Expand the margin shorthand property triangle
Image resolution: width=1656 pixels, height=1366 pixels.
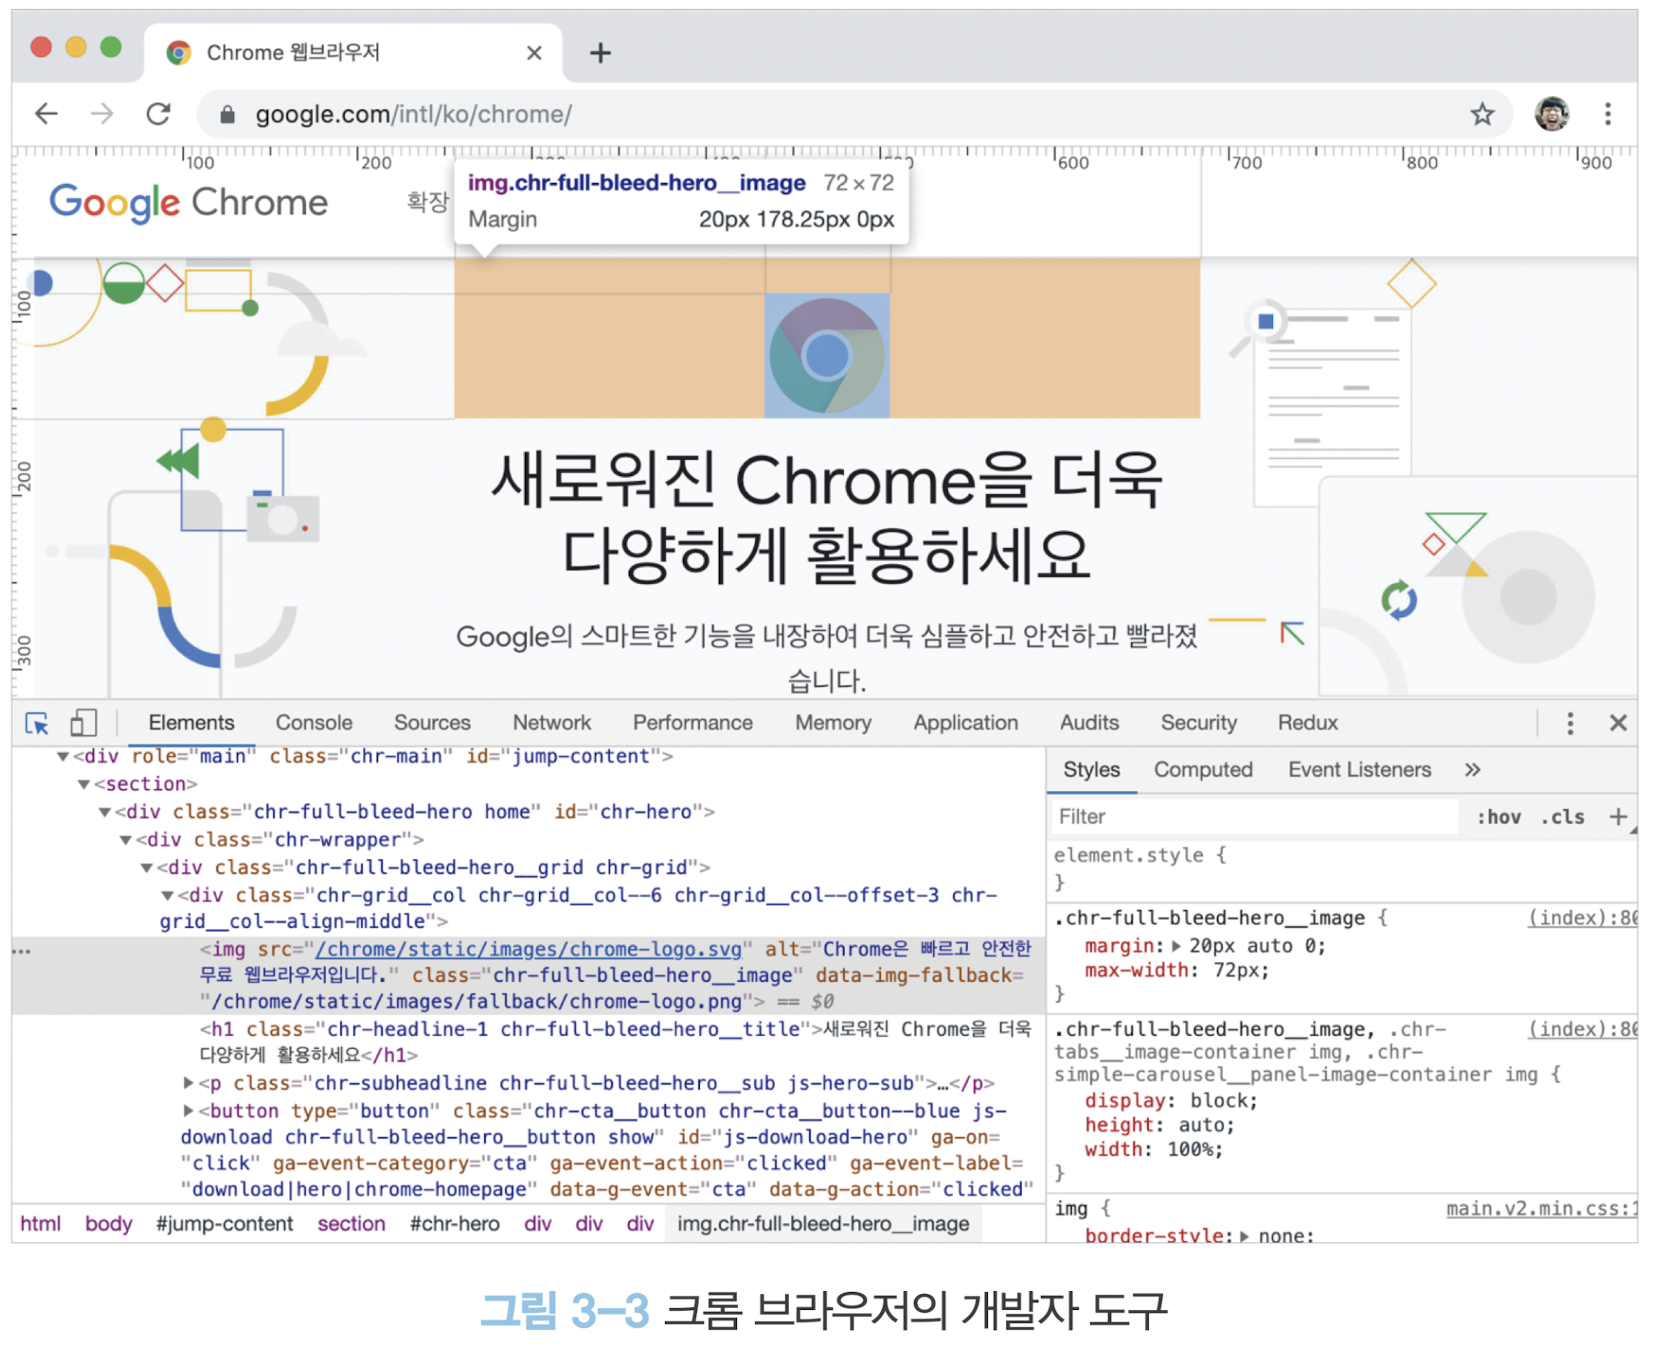tap(1176, 946)
